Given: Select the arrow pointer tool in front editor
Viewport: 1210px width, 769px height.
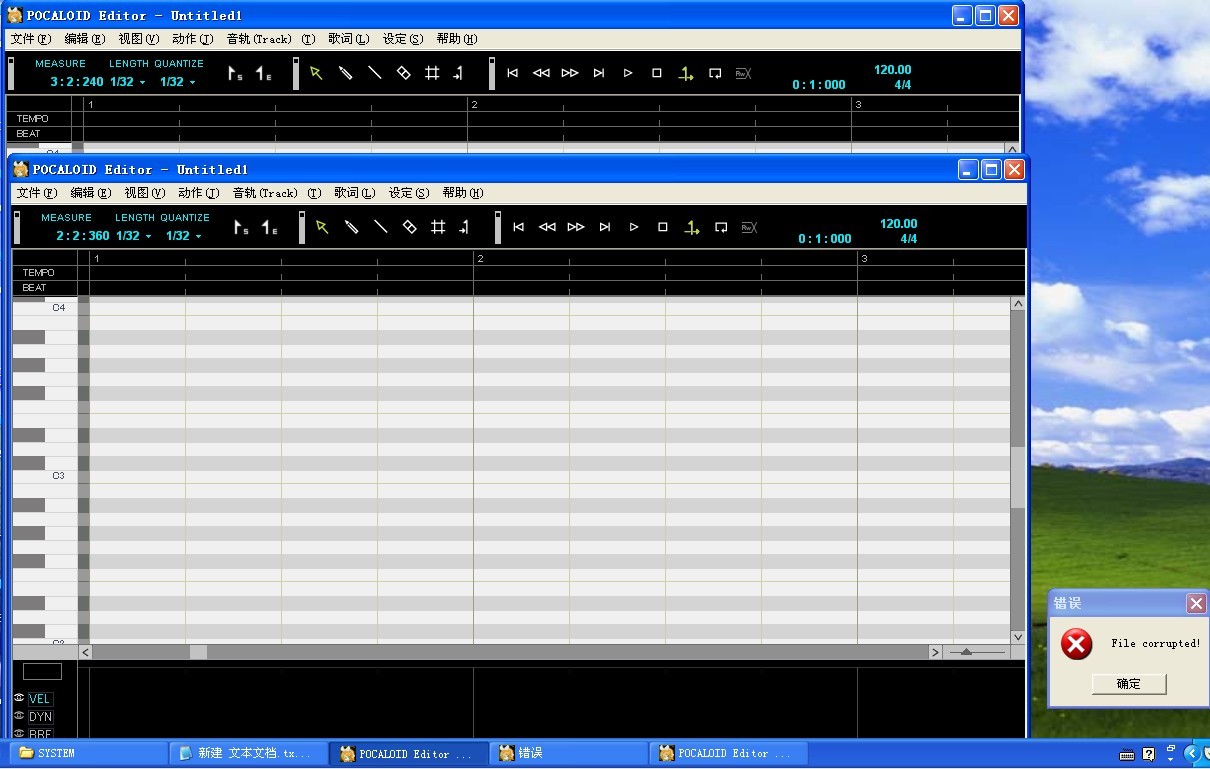Looking at the screenshot, I should pyautogui.click(x=322, y=227).
